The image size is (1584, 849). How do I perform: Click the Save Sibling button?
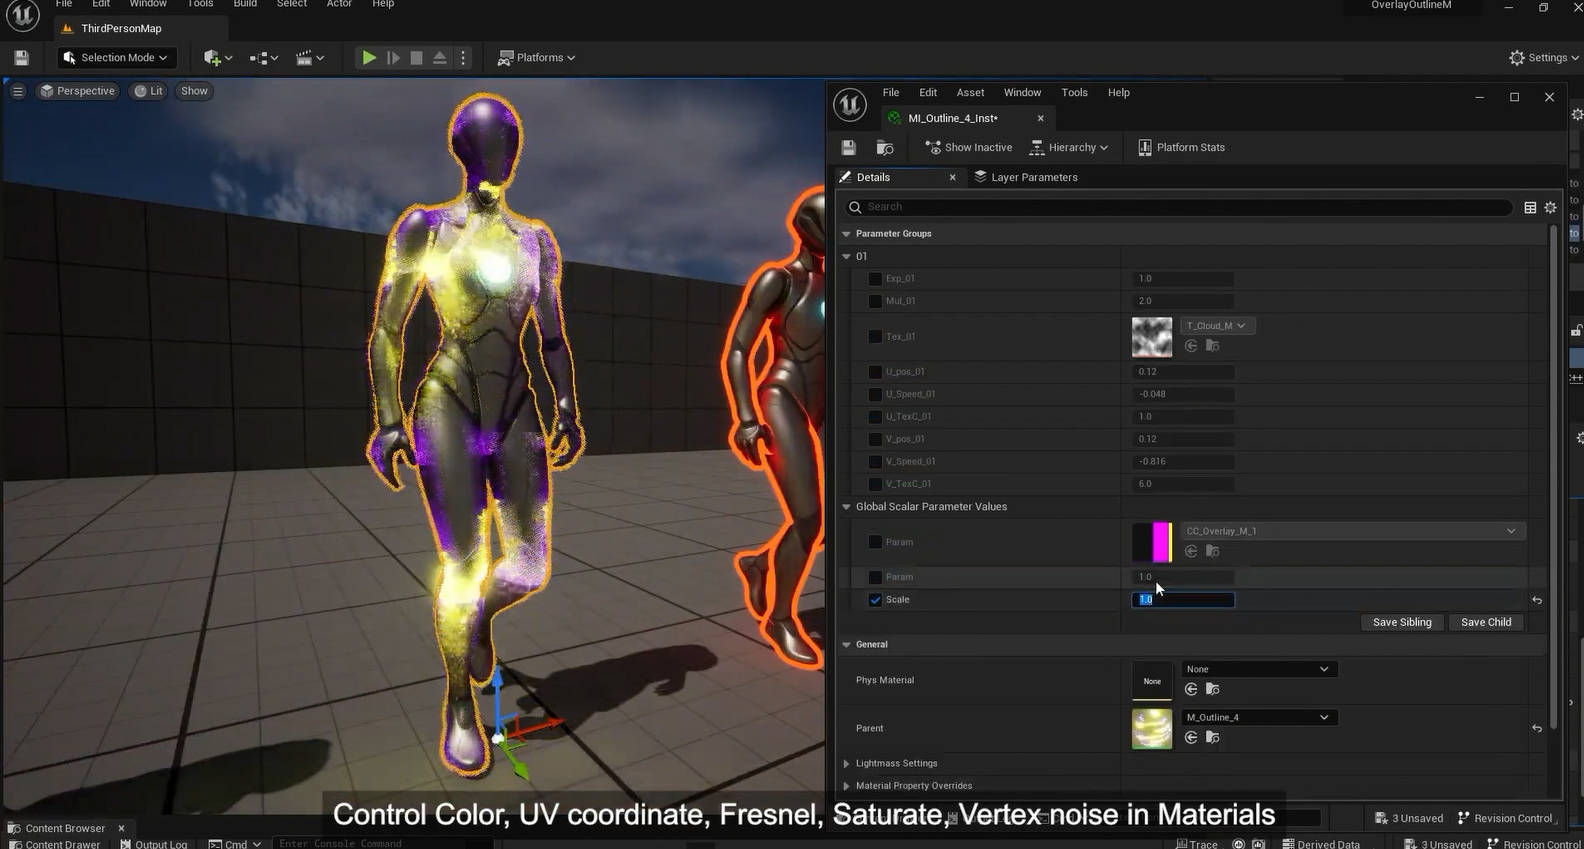(1401, 622)
